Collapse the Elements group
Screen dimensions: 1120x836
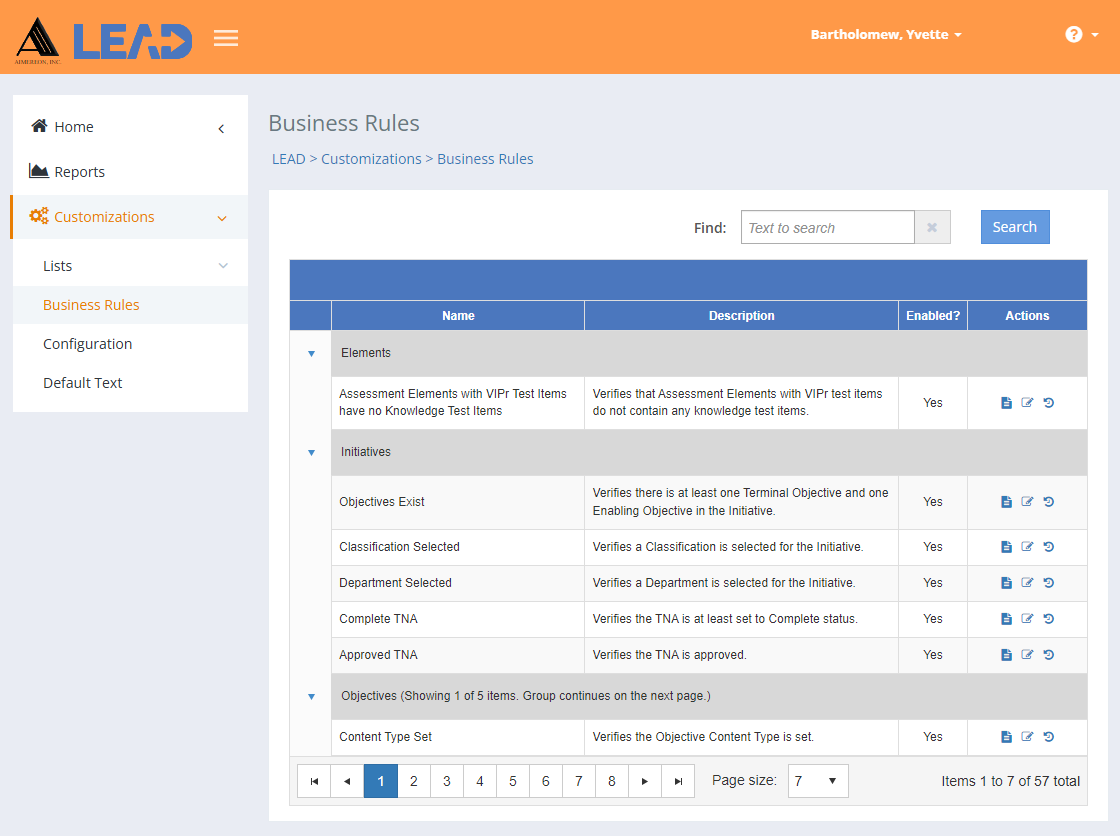coord(311,354)
